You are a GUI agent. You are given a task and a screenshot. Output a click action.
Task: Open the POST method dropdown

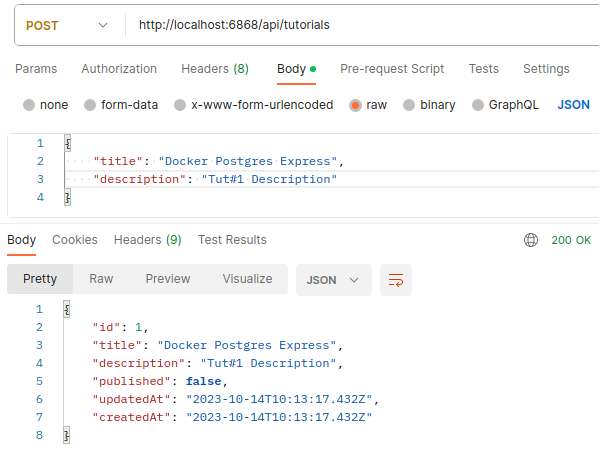(x=68, y=24)
